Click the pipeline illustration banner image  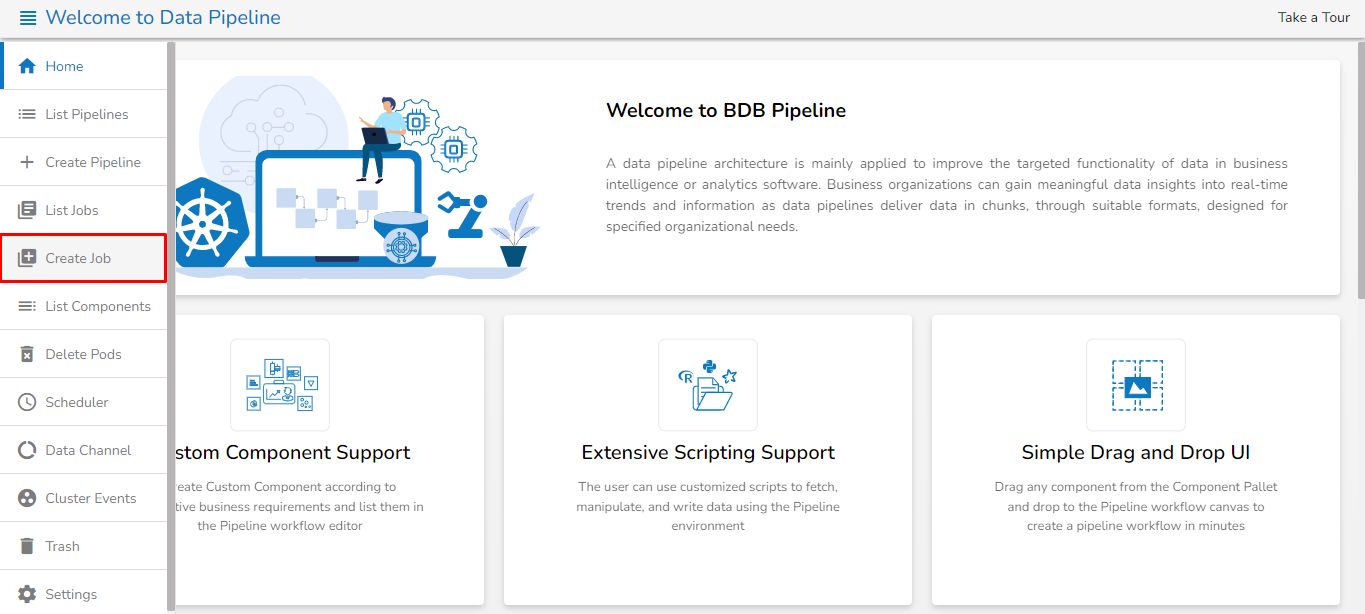[x=360, y=177]
